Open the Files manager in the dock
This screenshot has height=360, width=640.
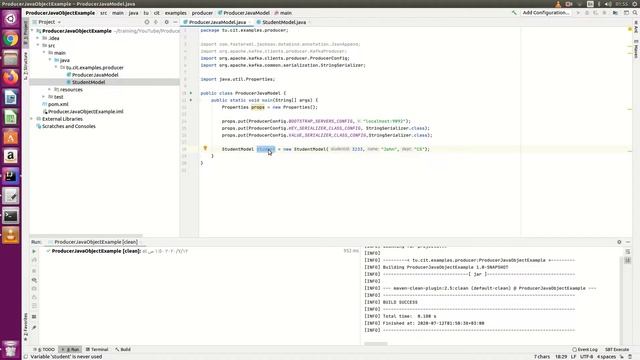pyautogui.click(x=11, y=58)
